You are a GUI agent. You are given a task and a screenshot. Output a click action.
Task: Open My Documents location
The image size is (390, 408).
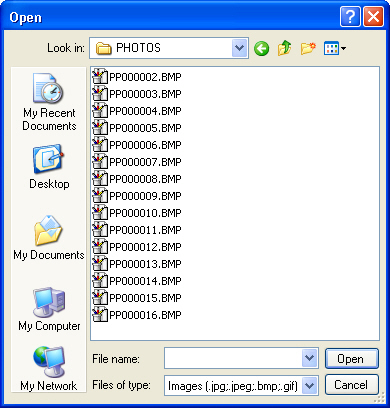(49, 238)
